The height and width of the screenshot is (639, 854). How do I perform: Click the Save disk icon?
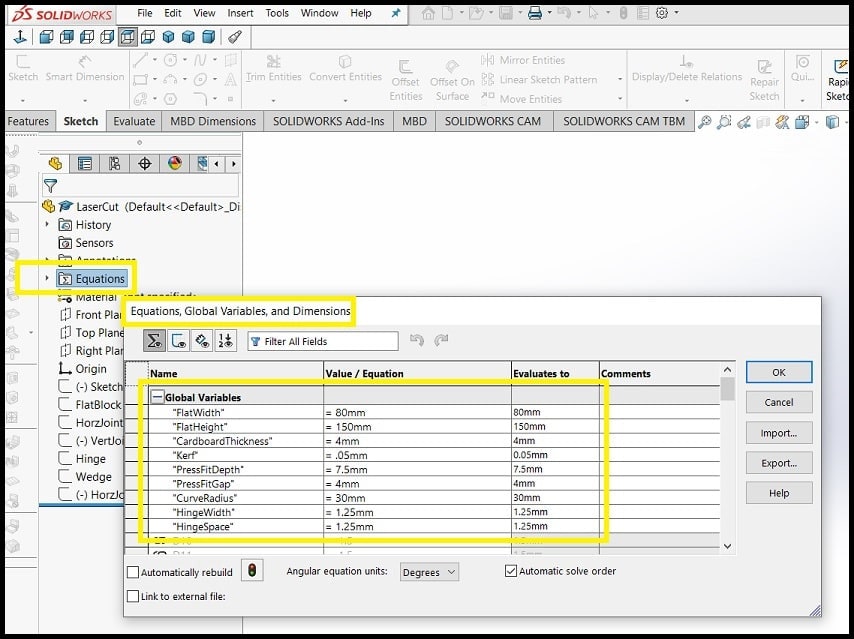[506, 13]
